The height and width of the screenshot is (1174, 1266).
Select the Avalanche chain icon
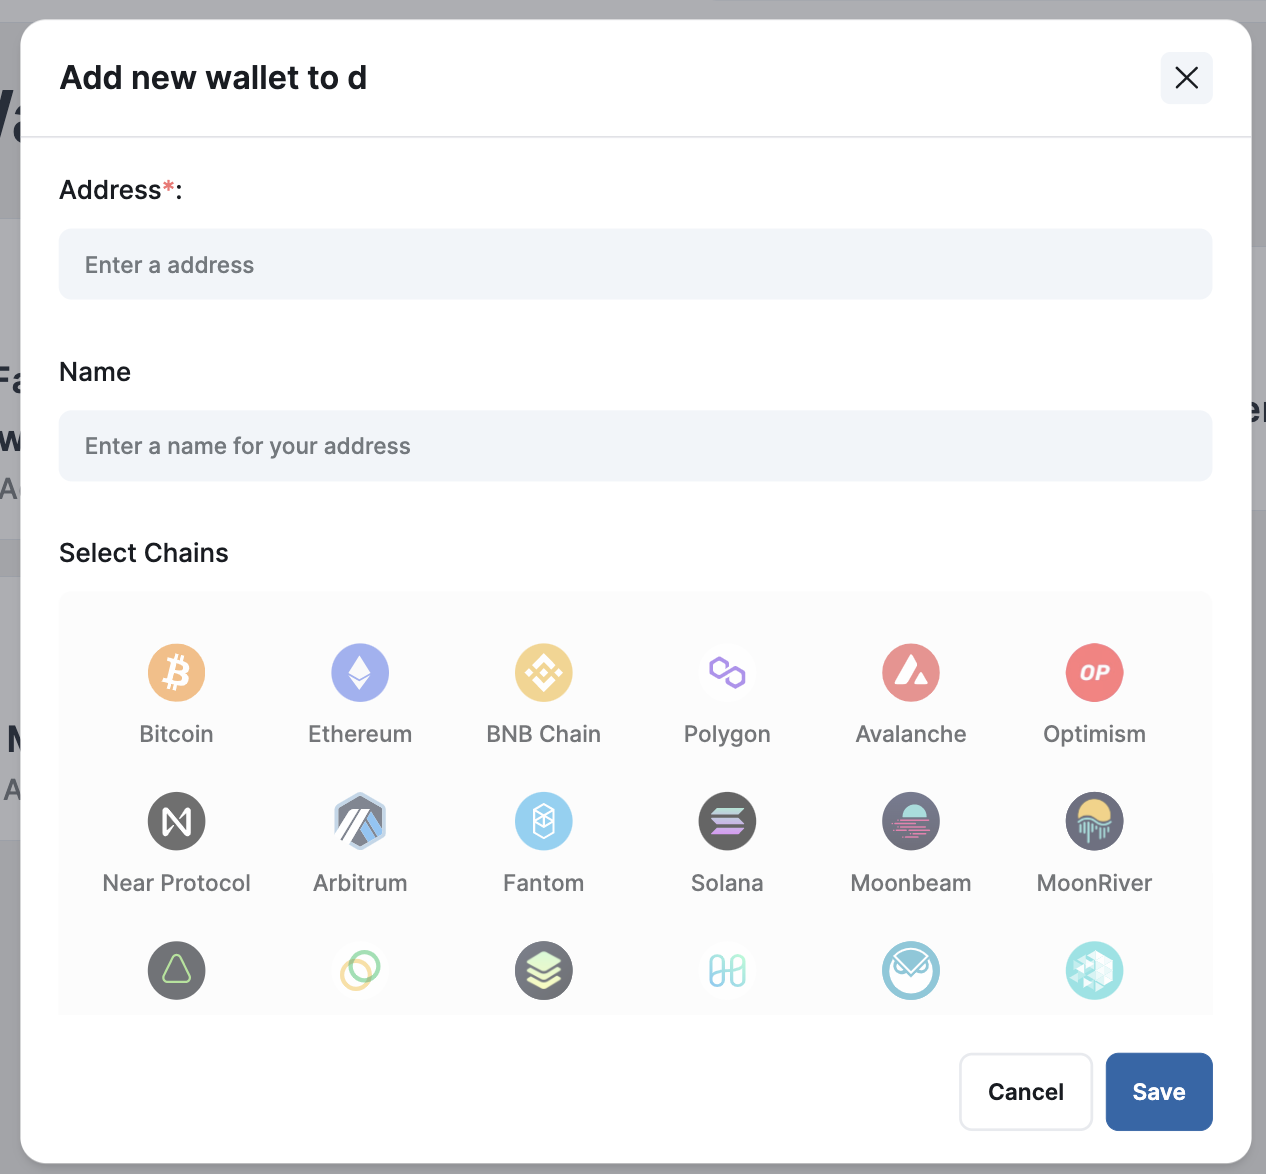(x=911, y=672)
